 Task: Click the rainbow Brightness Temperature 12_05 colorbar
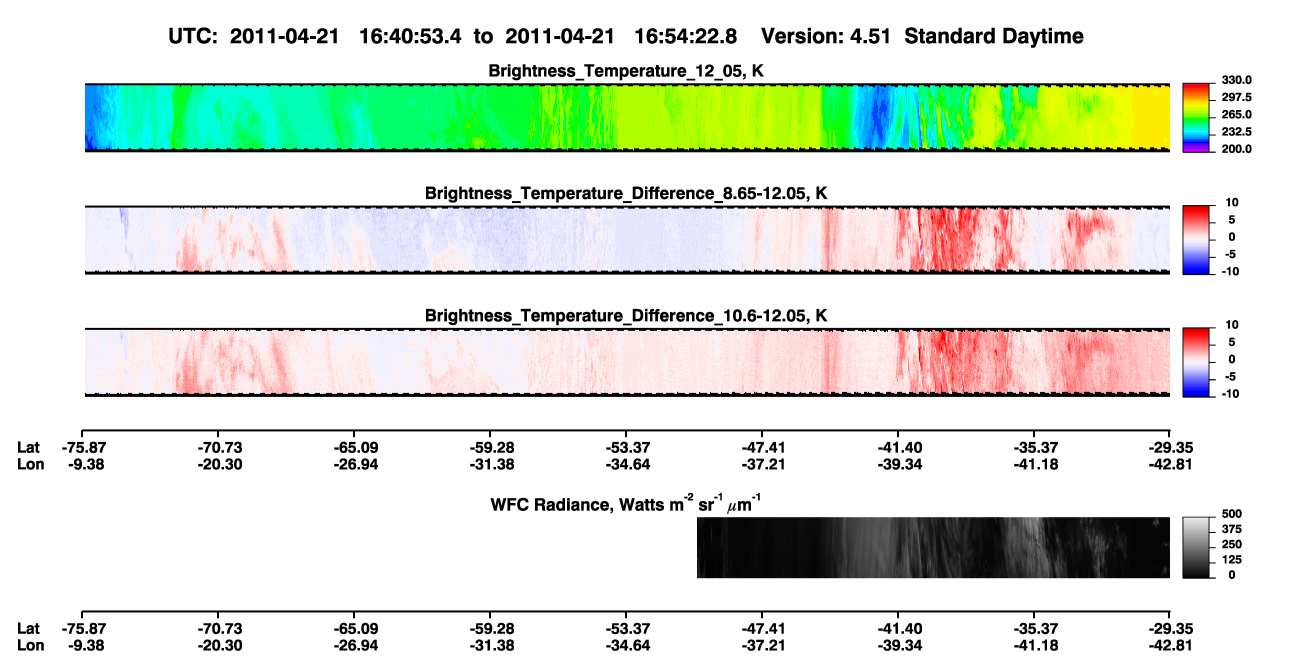(x=1196, y=117)
